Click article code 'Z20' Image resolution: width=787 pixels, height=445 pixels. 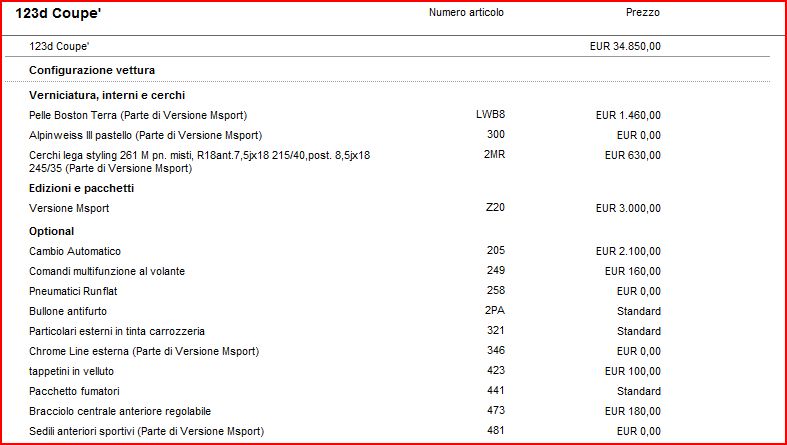495,207
